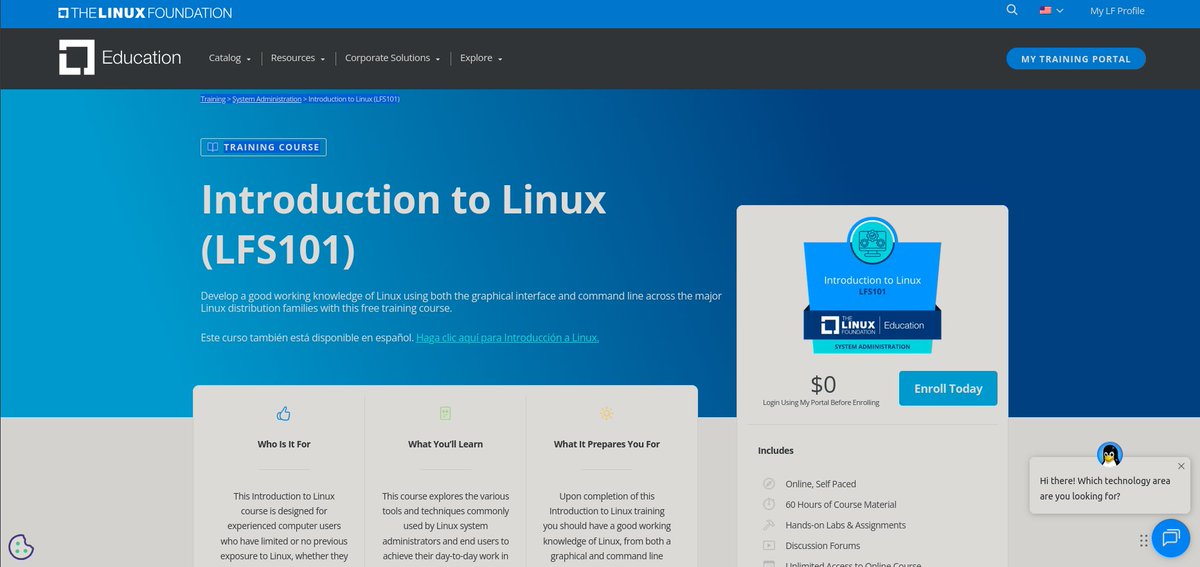The width and height of the screenshot is (1200, 567).
Task: Click the Enroll Today button
Action: [948, 388]
